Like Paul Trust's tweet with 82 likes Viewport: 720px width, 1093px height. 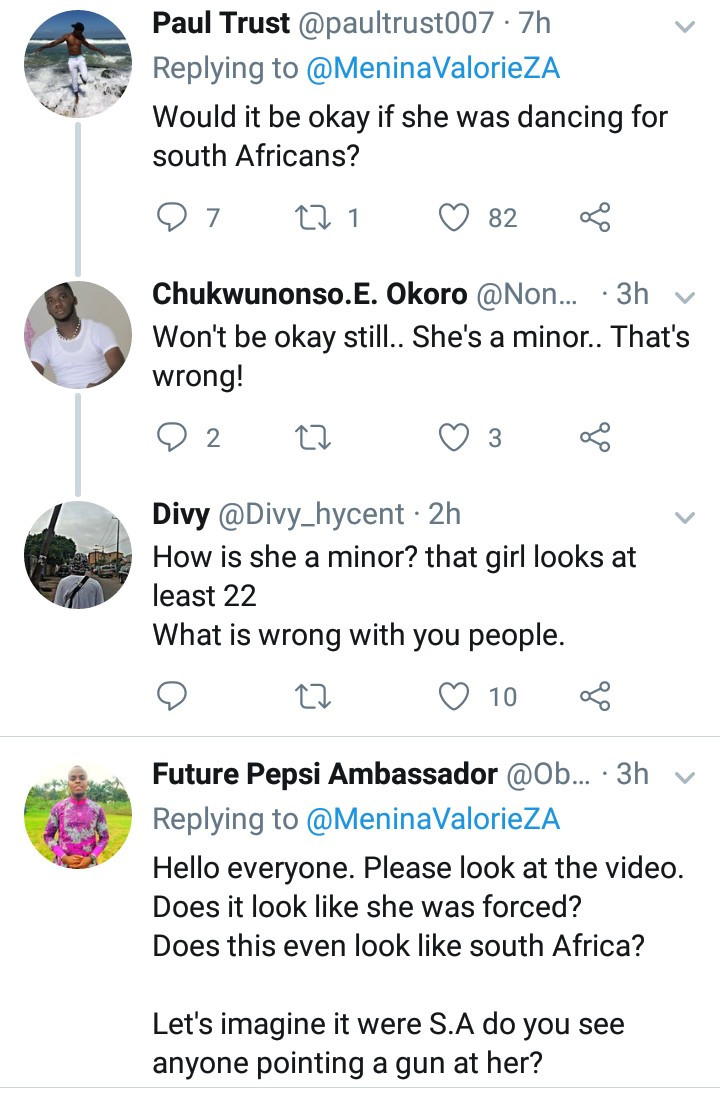(x=457, y=217)
